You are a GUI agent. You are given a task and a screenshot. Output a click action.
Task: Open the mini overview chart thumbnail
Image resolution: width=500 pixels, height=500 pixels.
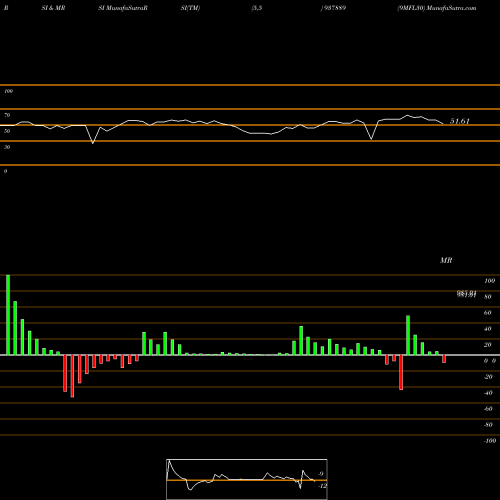point(247,479)
